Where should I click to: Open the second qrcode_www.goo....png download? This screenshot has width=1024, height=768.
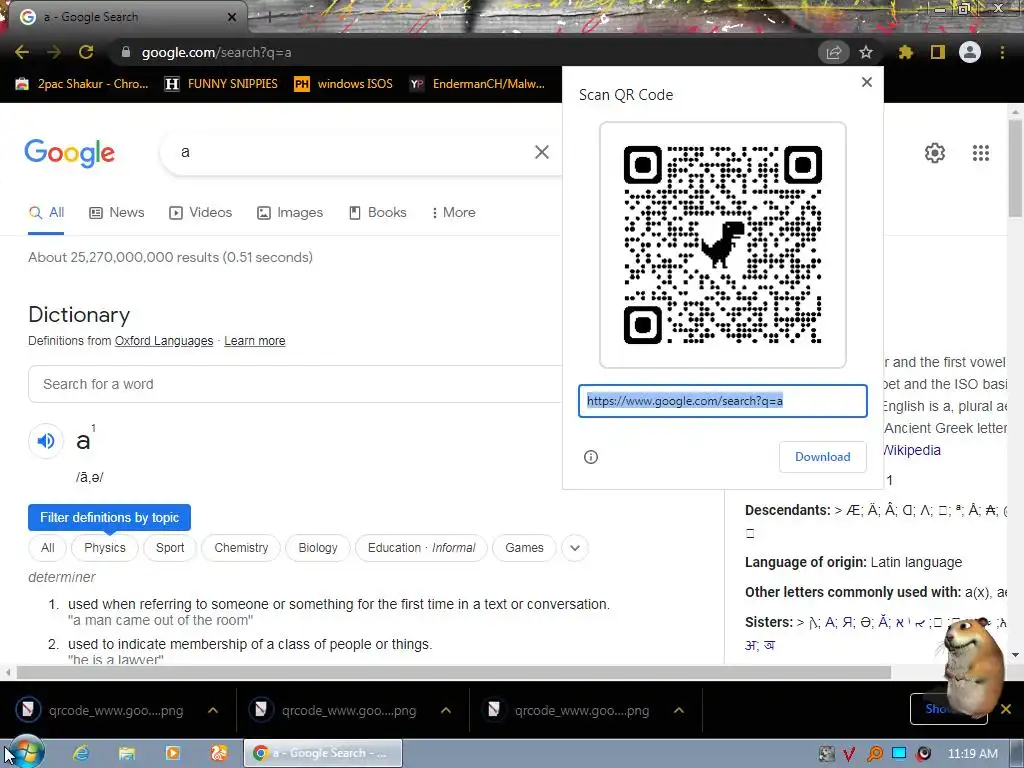pyautogui.click(x=334, y=711)
